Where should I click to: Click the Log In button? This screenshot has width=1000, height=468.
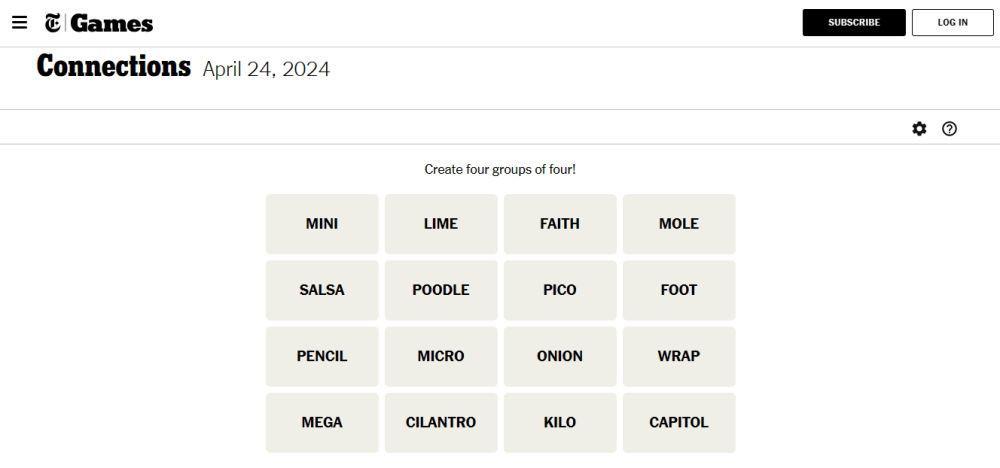click(x=953, y=22)
